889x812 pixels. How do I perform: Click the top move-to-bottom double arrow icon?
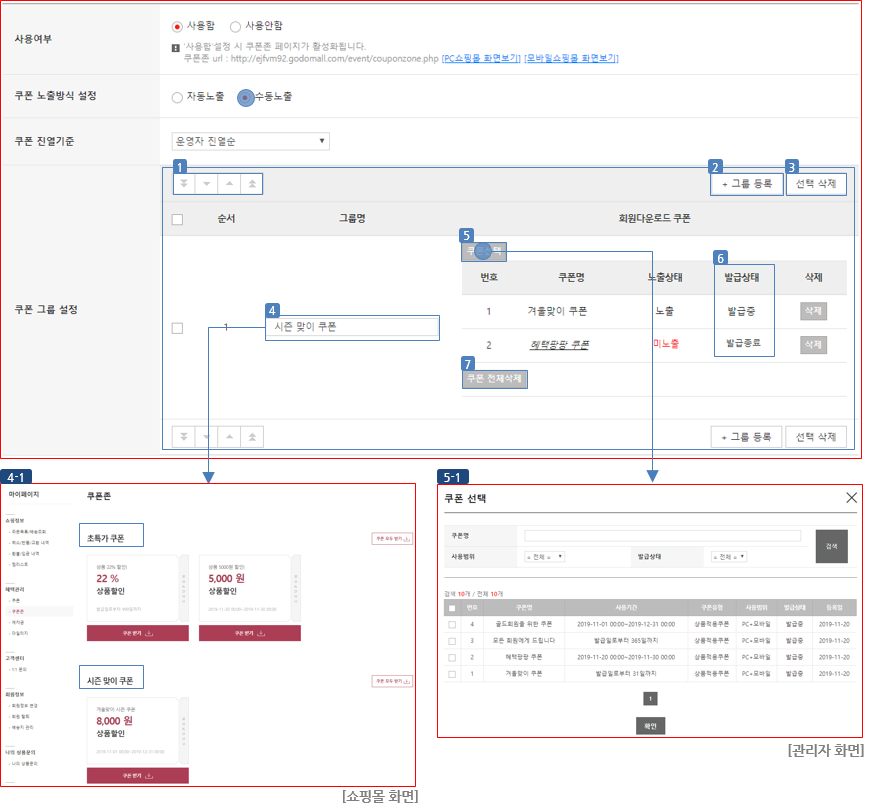click(x=185, y=185)
